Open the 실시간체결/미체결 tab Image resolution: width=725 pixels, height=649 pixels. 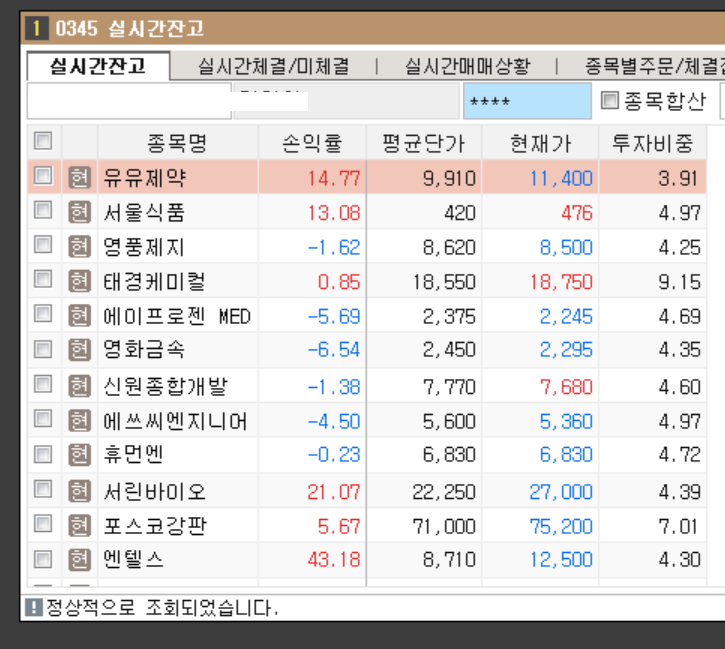coord(273,67)
